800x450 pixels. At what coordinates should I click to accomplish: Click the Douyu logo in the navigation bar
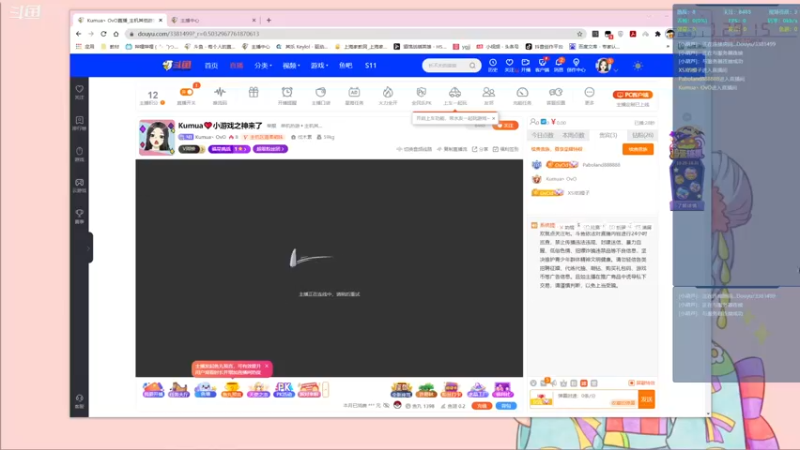(x=177, y=65)
